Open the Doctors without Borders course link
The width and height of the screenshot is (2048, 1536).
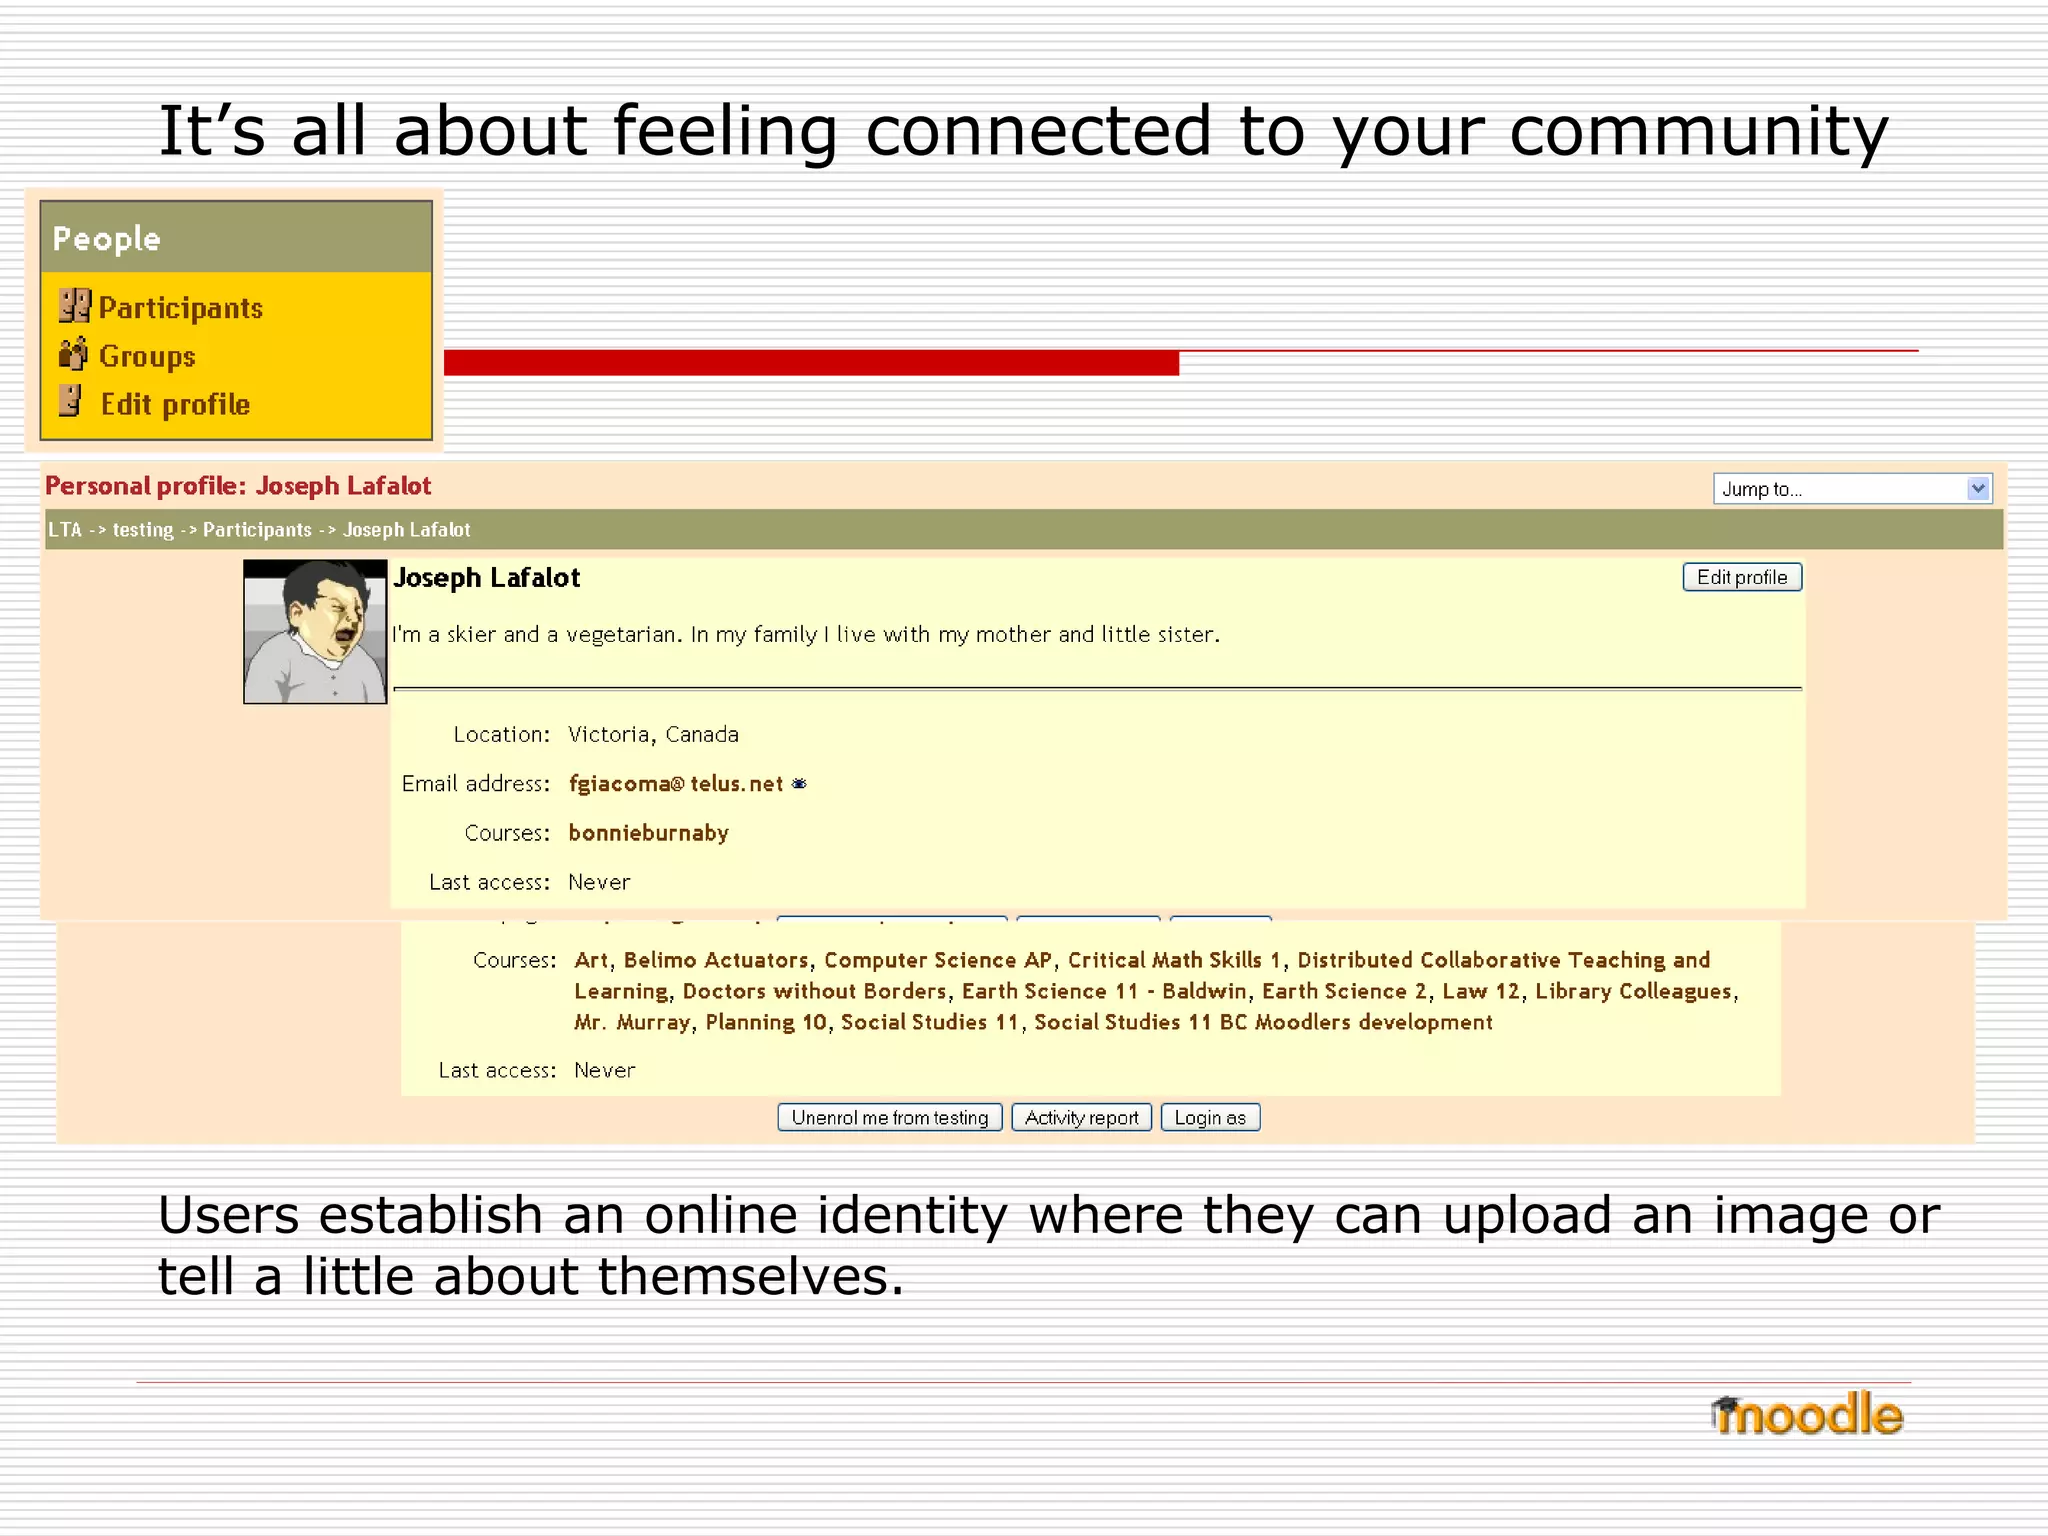814,991
